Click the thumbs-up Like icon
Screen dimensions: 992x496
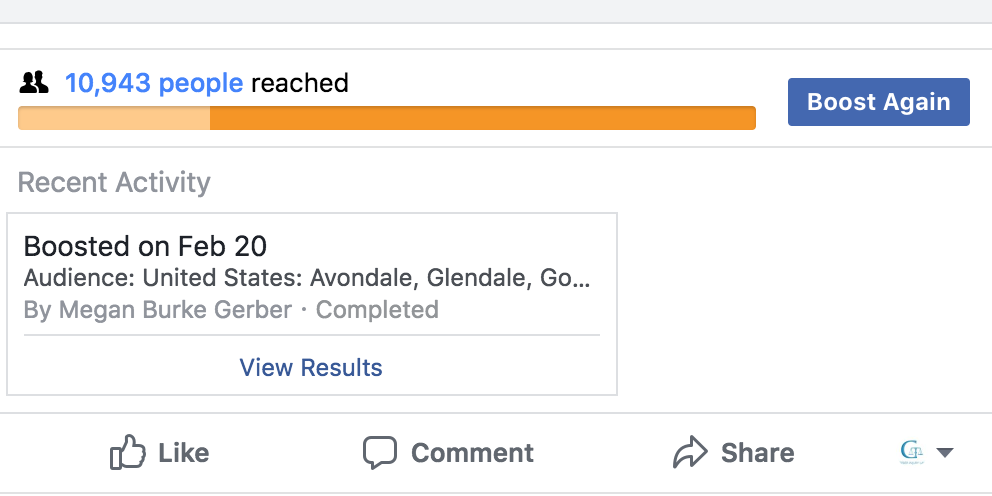click(128, 452)
